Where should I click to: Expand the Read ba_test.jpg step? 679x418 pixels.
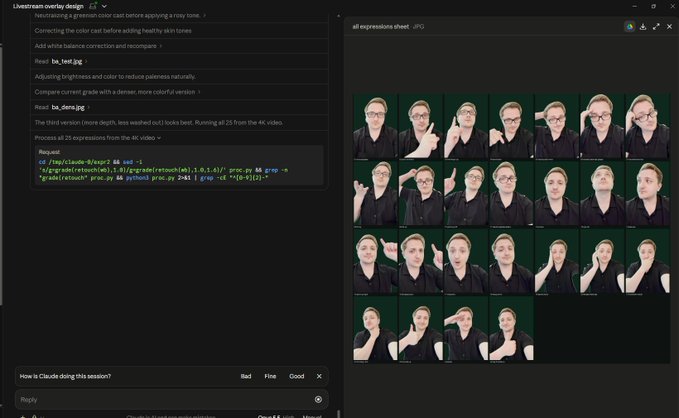click(61, 62)
